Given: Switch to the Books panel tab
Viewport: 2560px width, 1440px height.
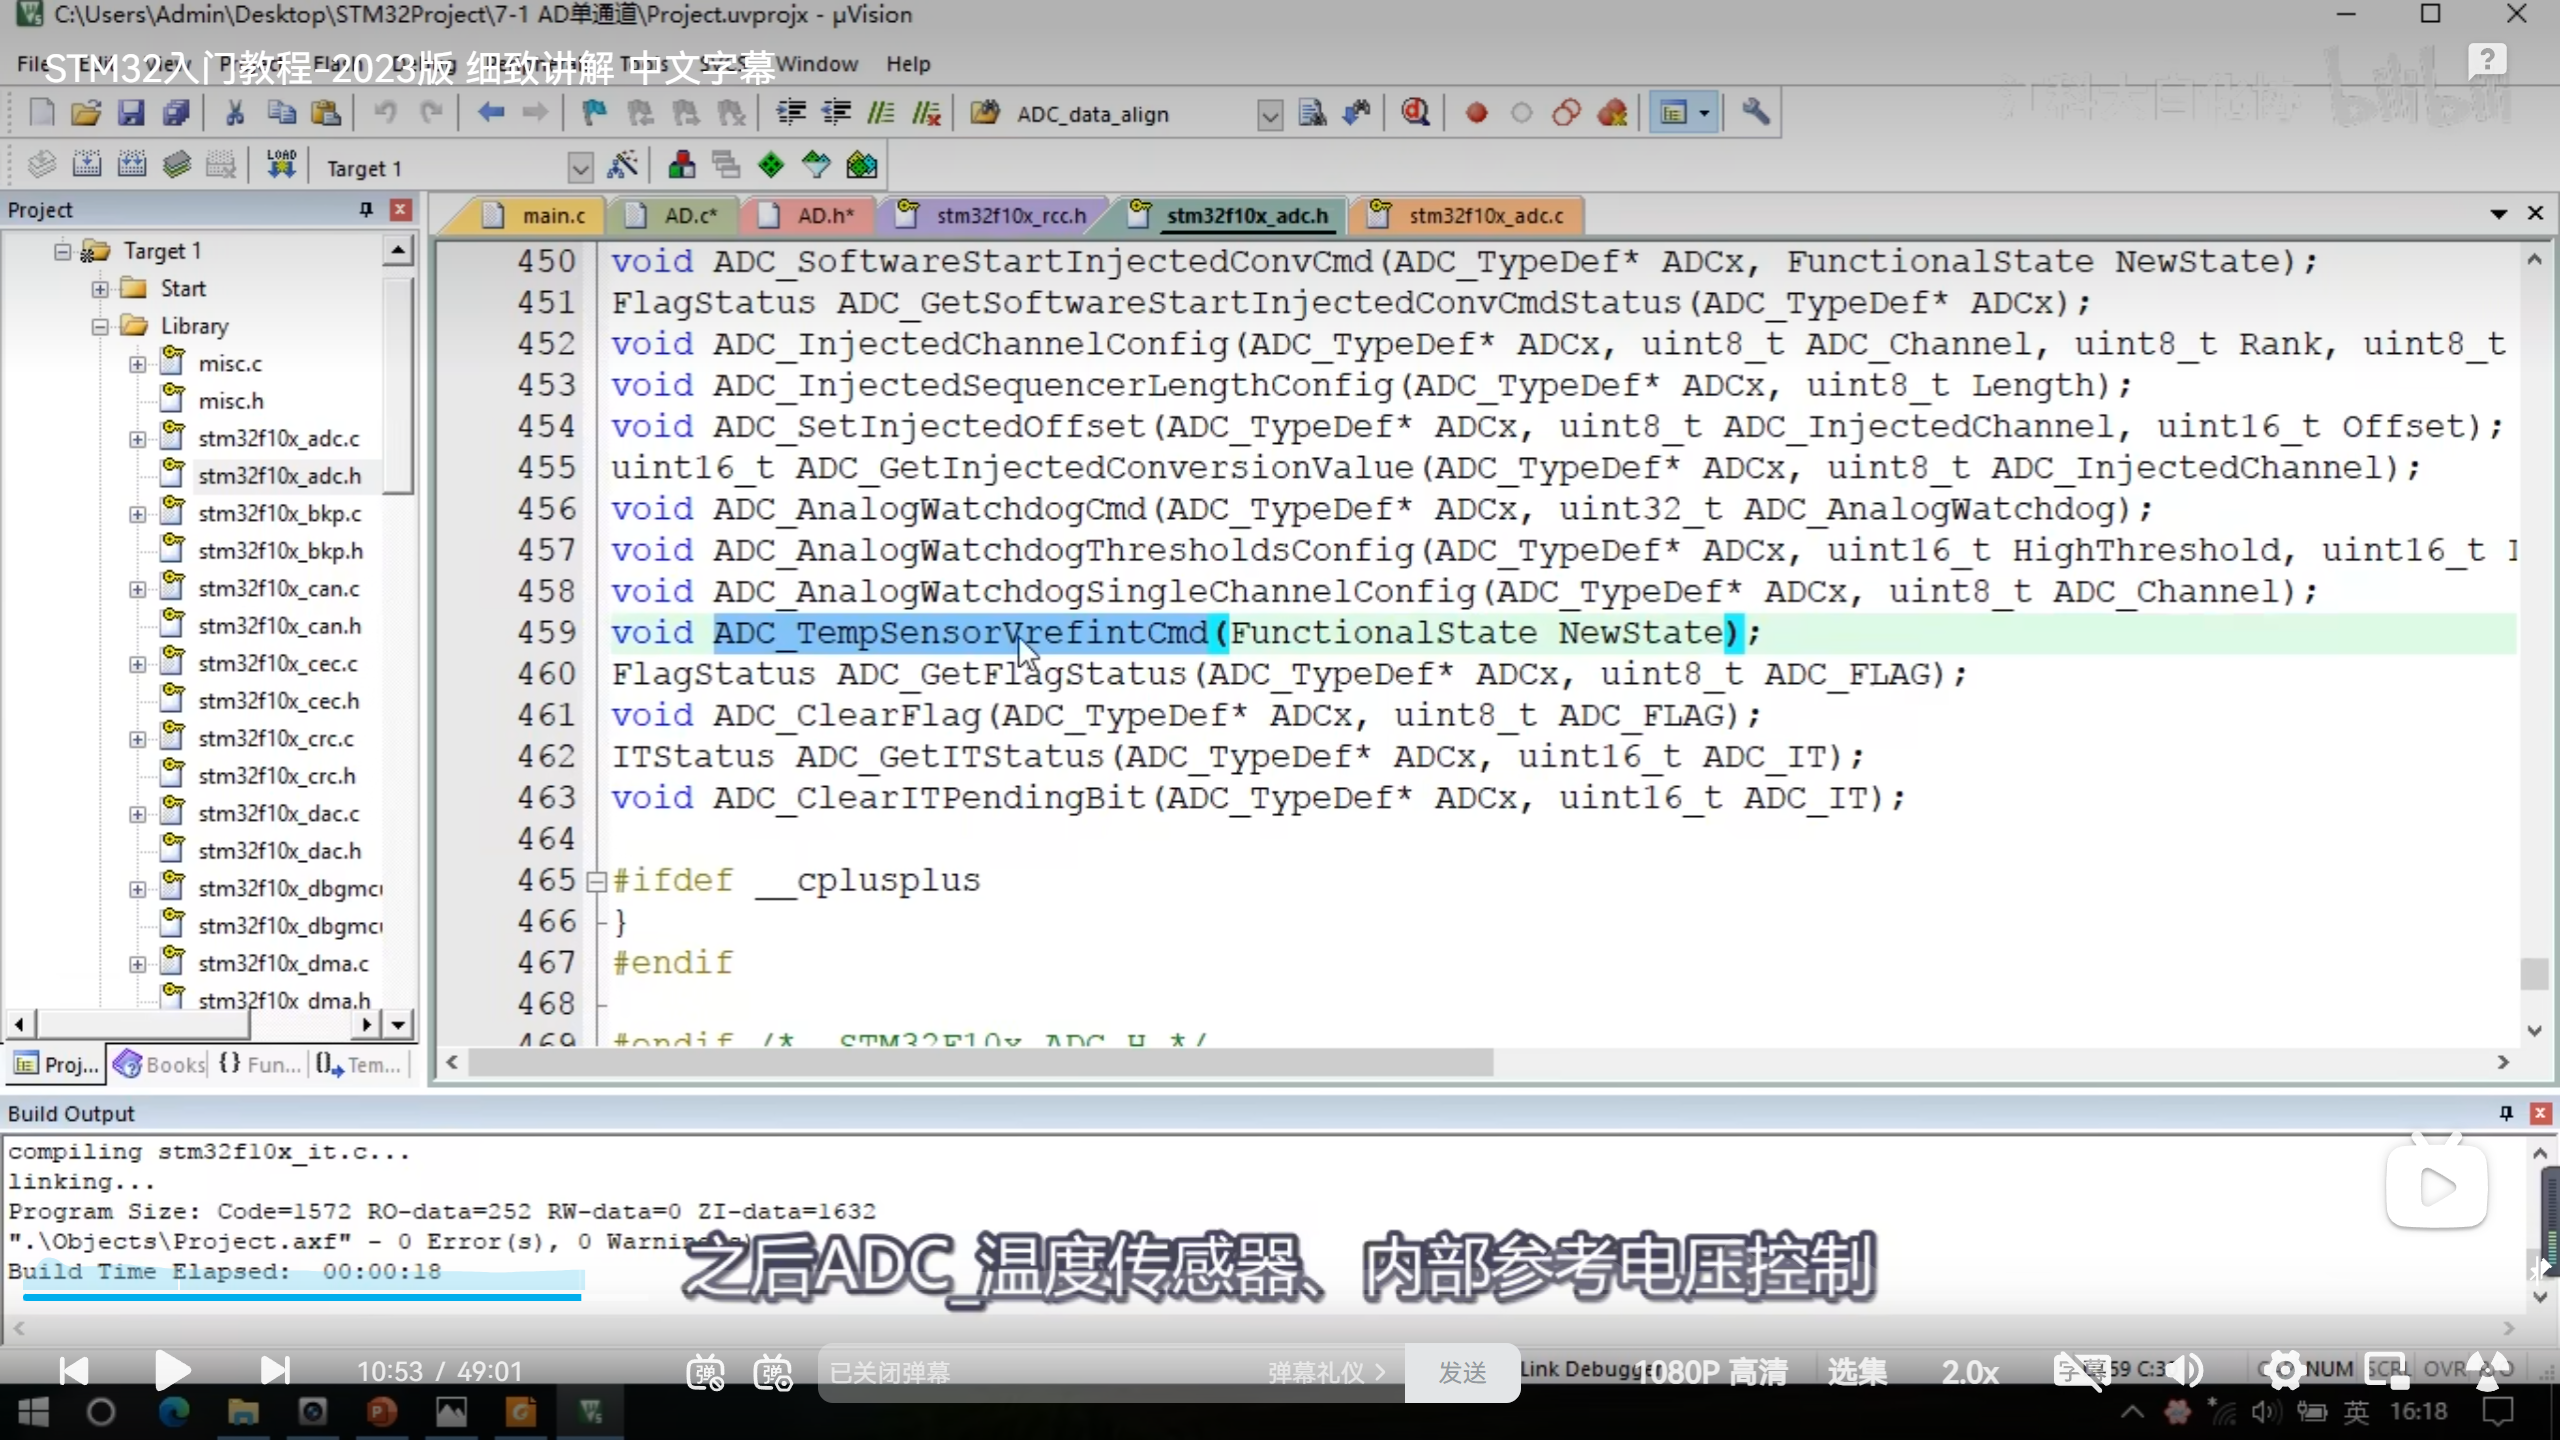Looking at the screenshot, I should (160, 1065).
